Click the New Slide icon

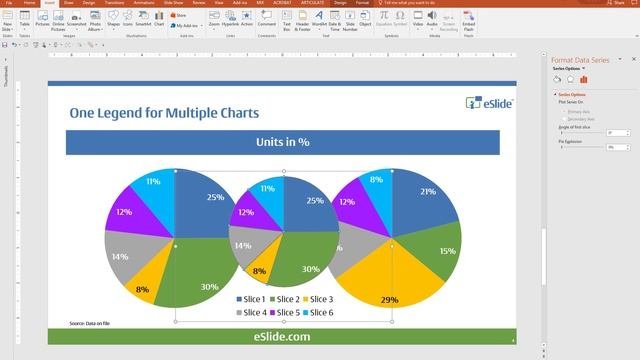pyautogui.click(x=7, y=20)
